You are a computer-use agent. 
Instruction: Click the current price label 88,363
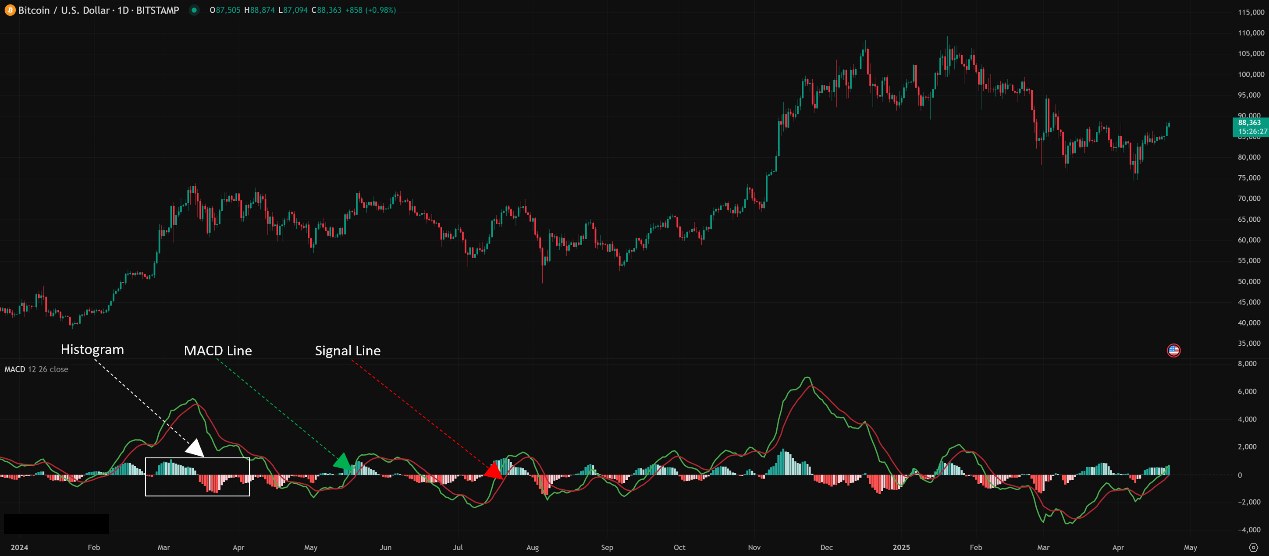click(x=1248, y=122)
